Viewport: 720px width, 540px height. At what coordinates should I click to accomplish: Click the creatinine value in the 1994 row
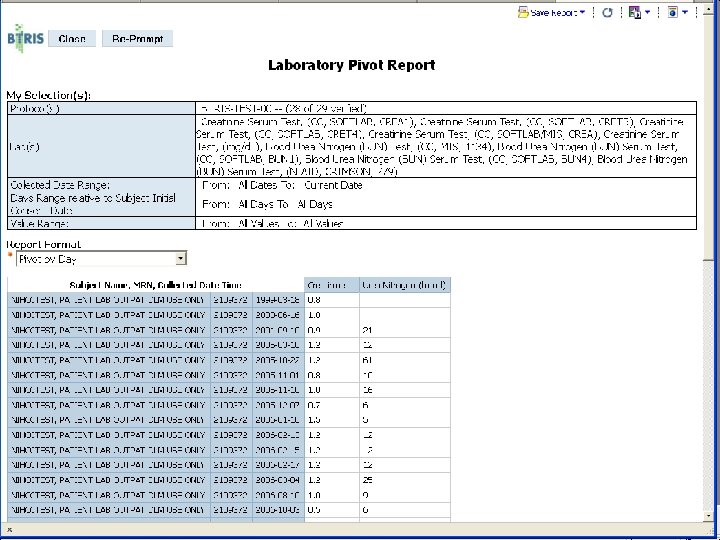coord(314,300)
